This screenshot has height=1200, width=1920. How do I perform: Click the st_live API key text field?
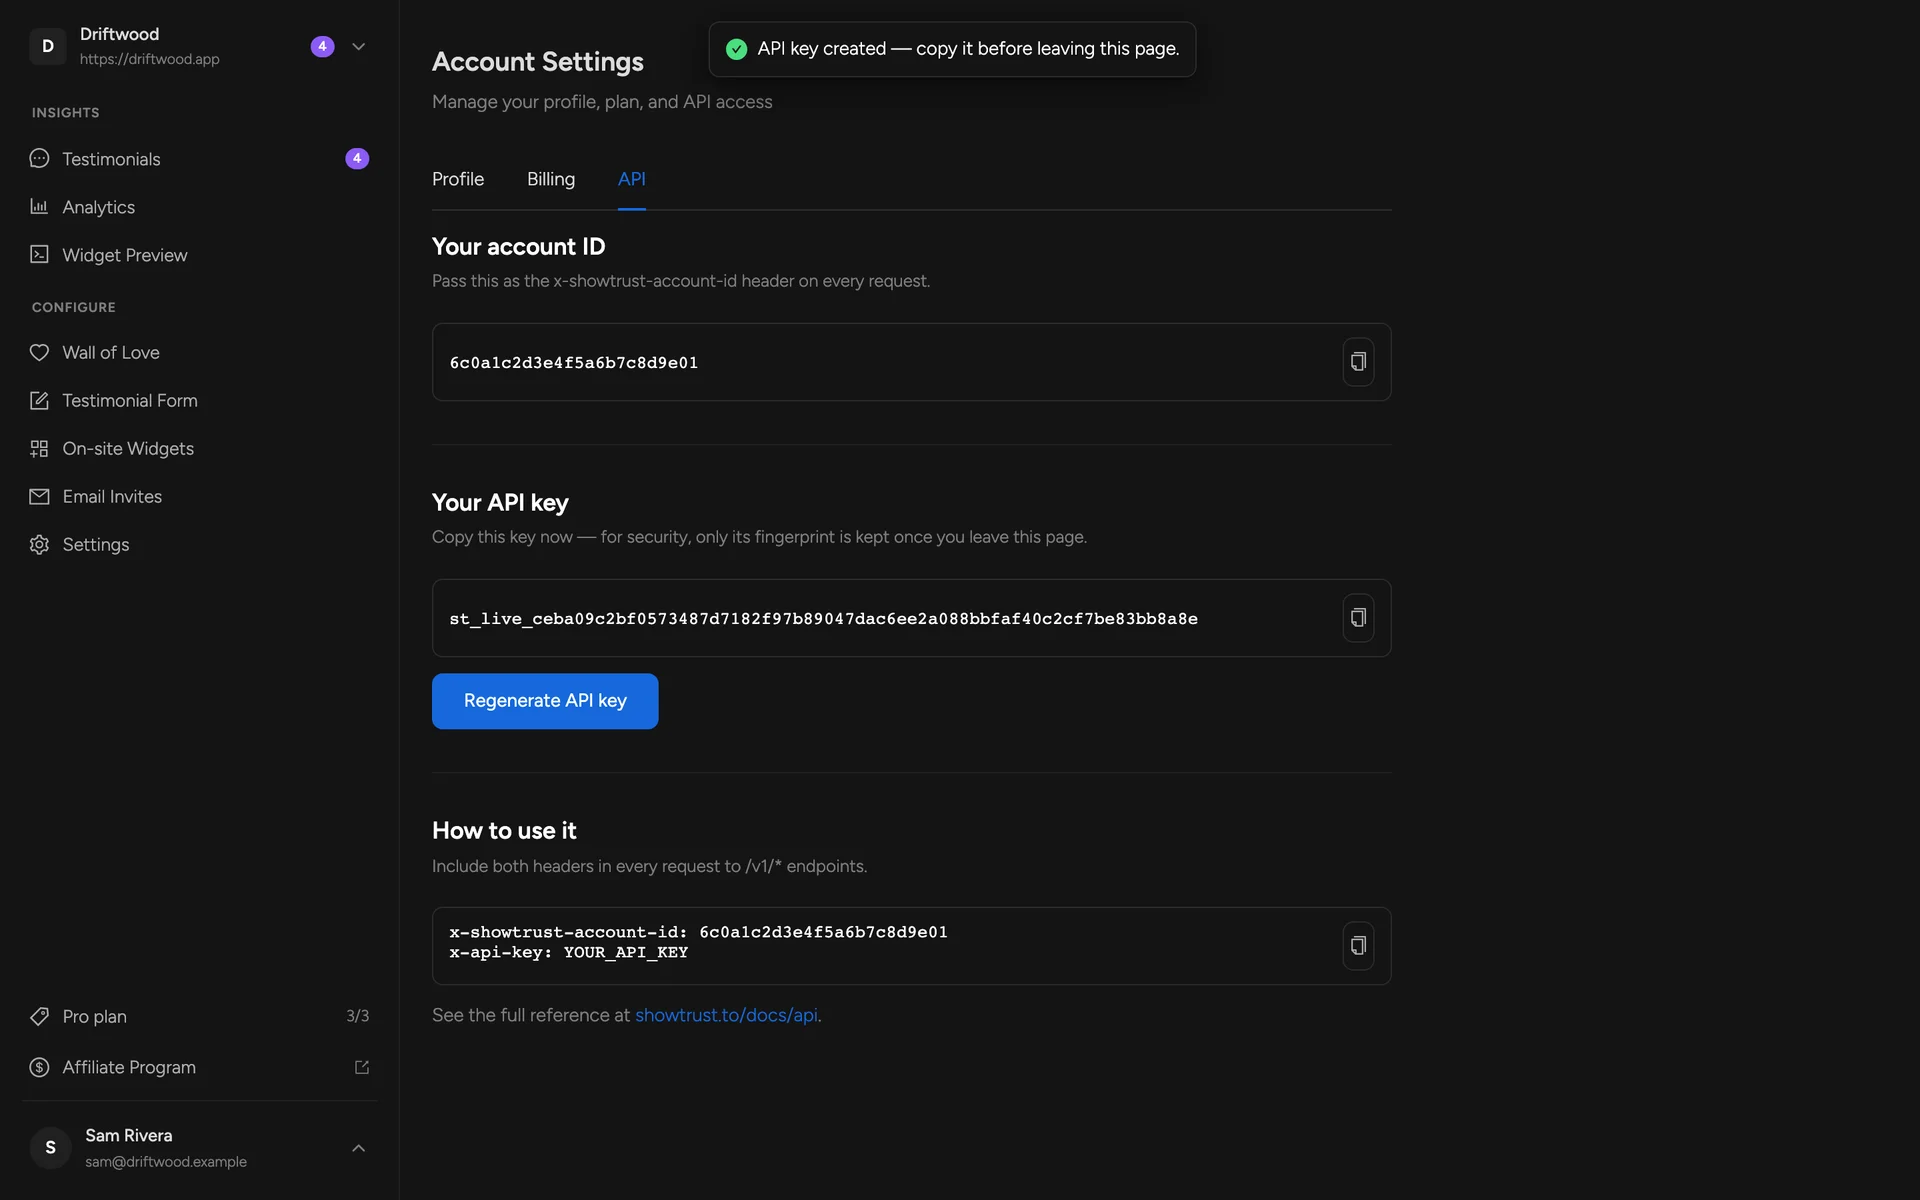click(911, 618)
